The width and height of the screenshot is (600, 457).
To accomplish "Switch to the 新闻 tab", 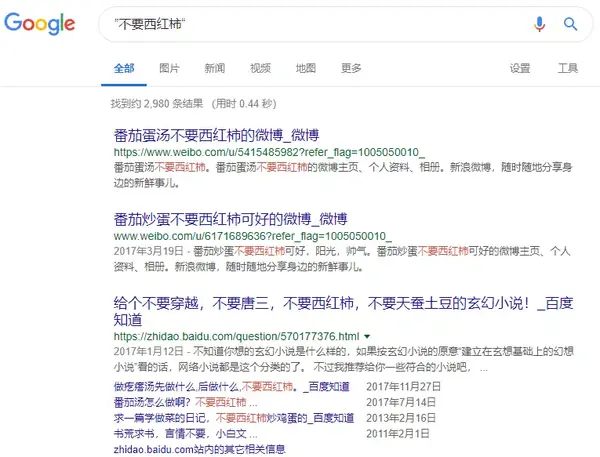I will pos(215,68).
